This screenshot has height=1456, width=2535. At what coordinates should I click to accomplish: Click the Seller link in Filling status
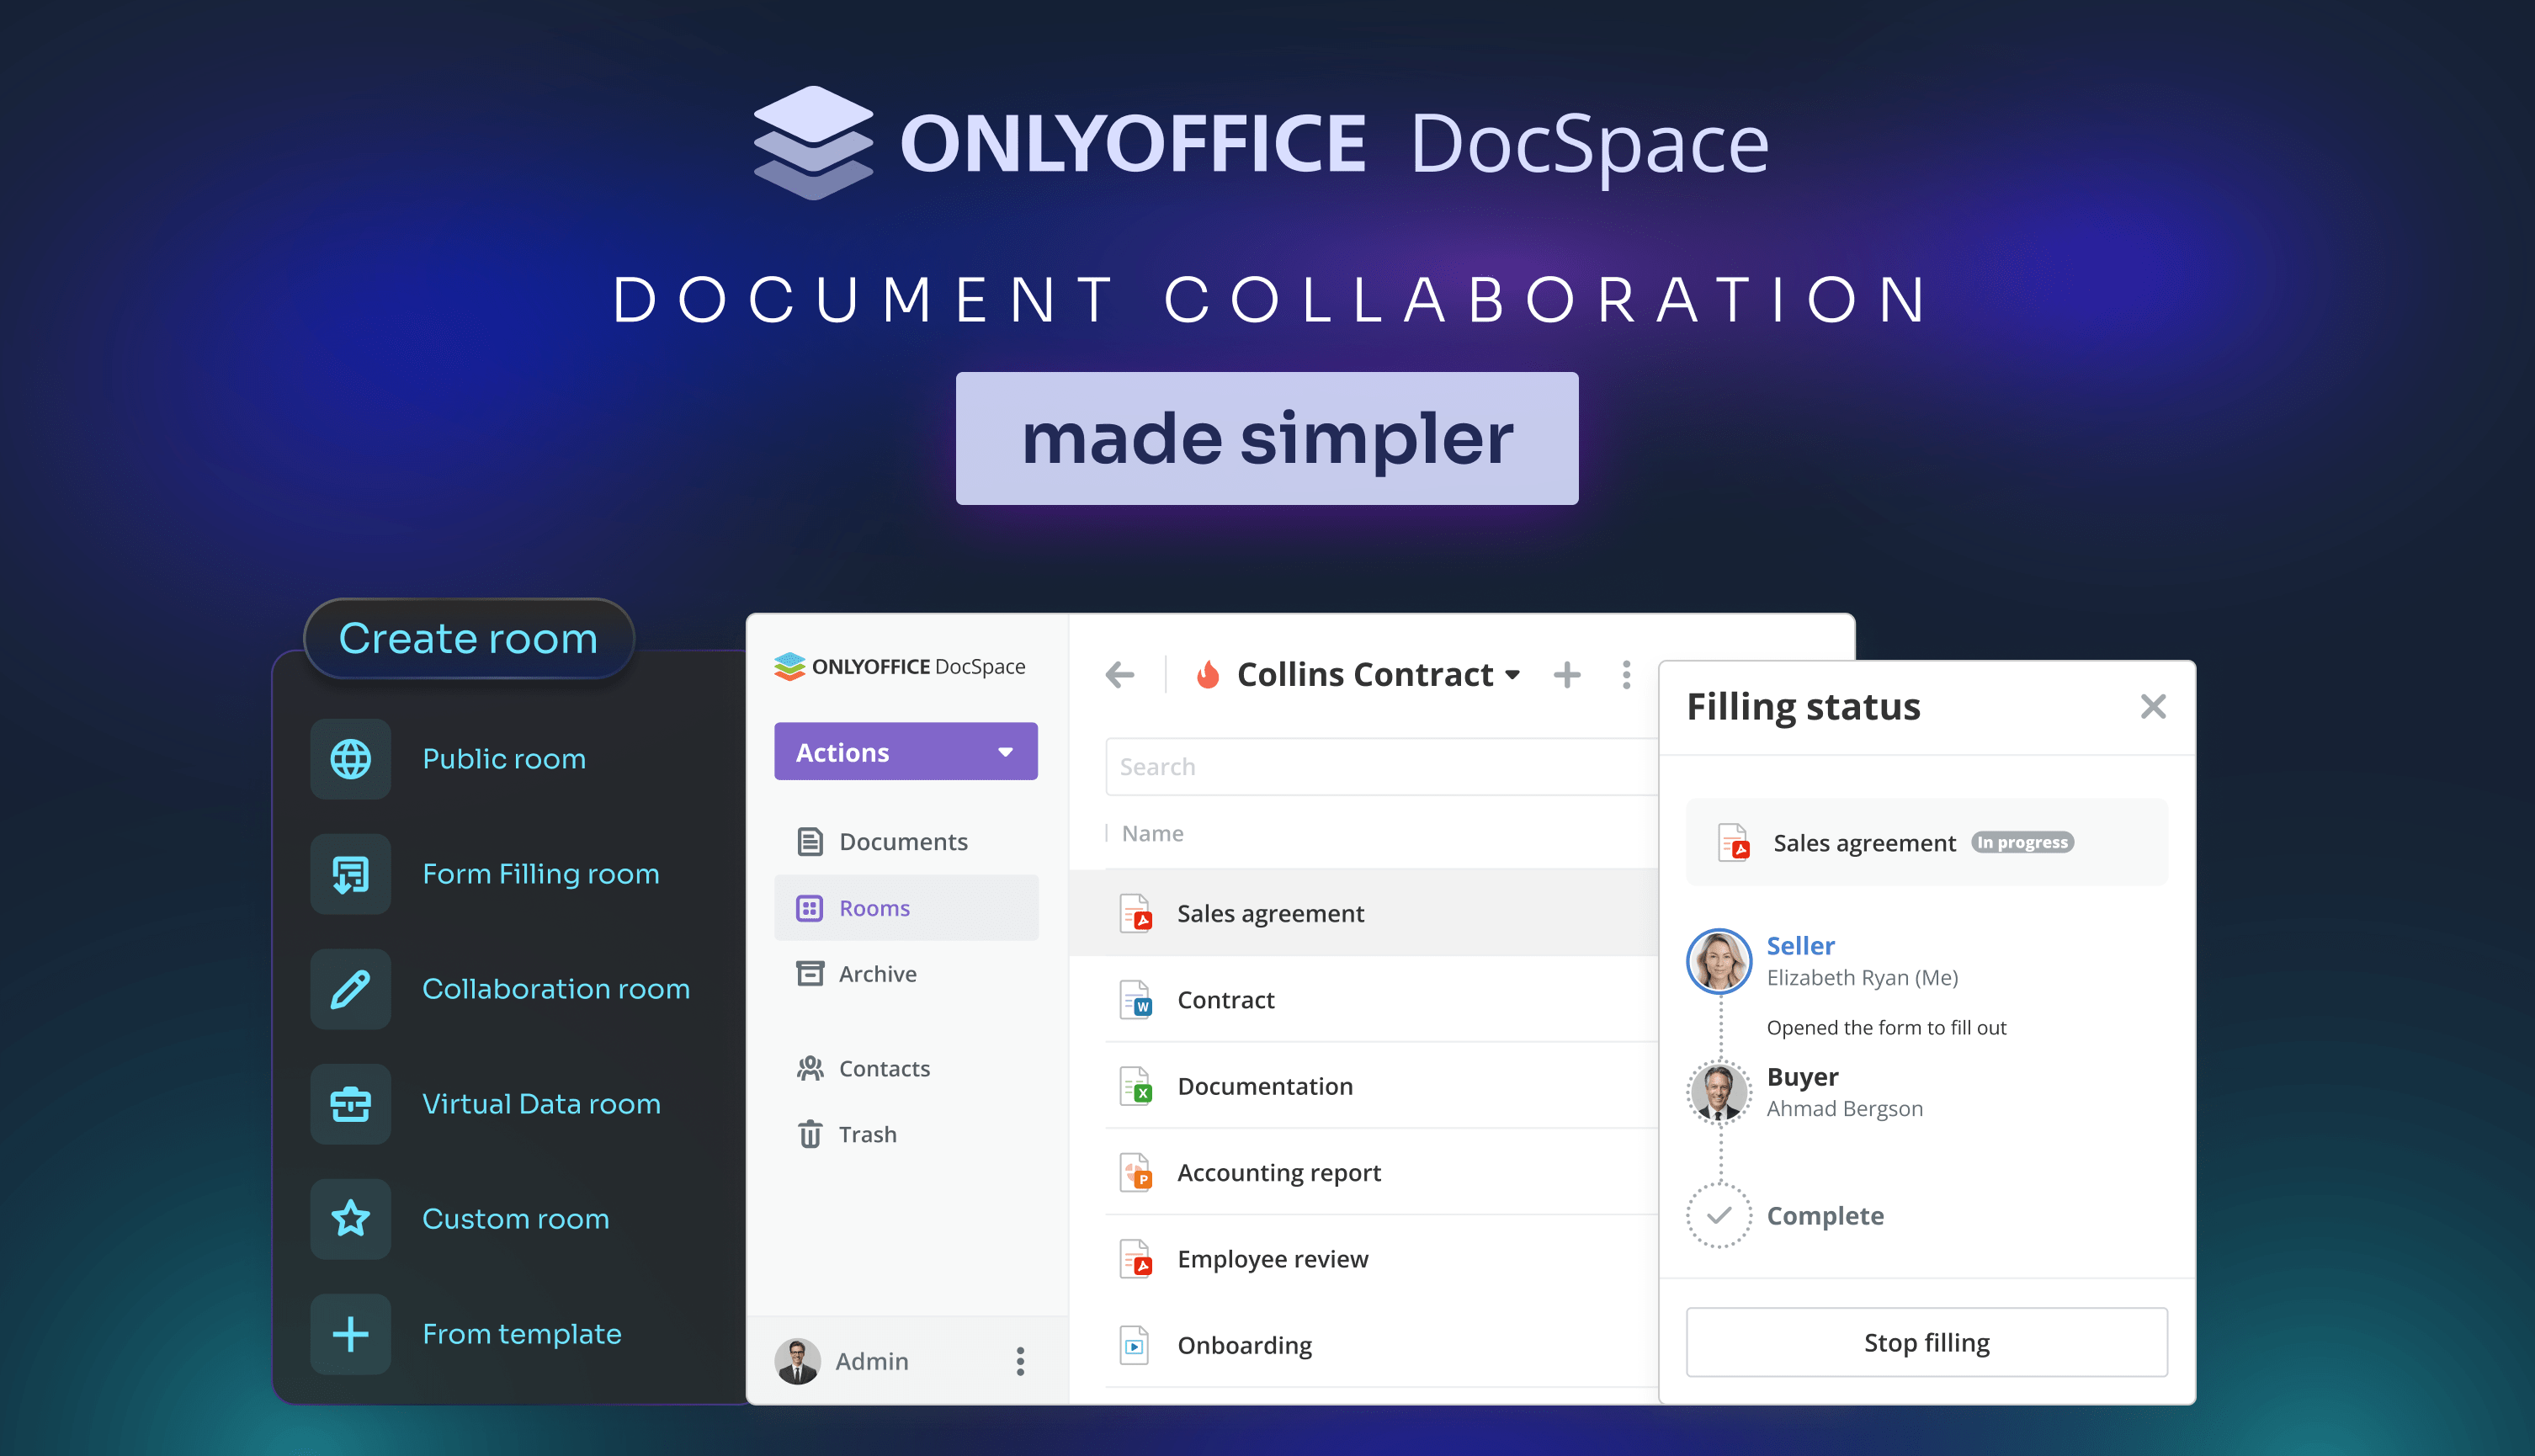pyautogui.click(x=1800, y=945)
